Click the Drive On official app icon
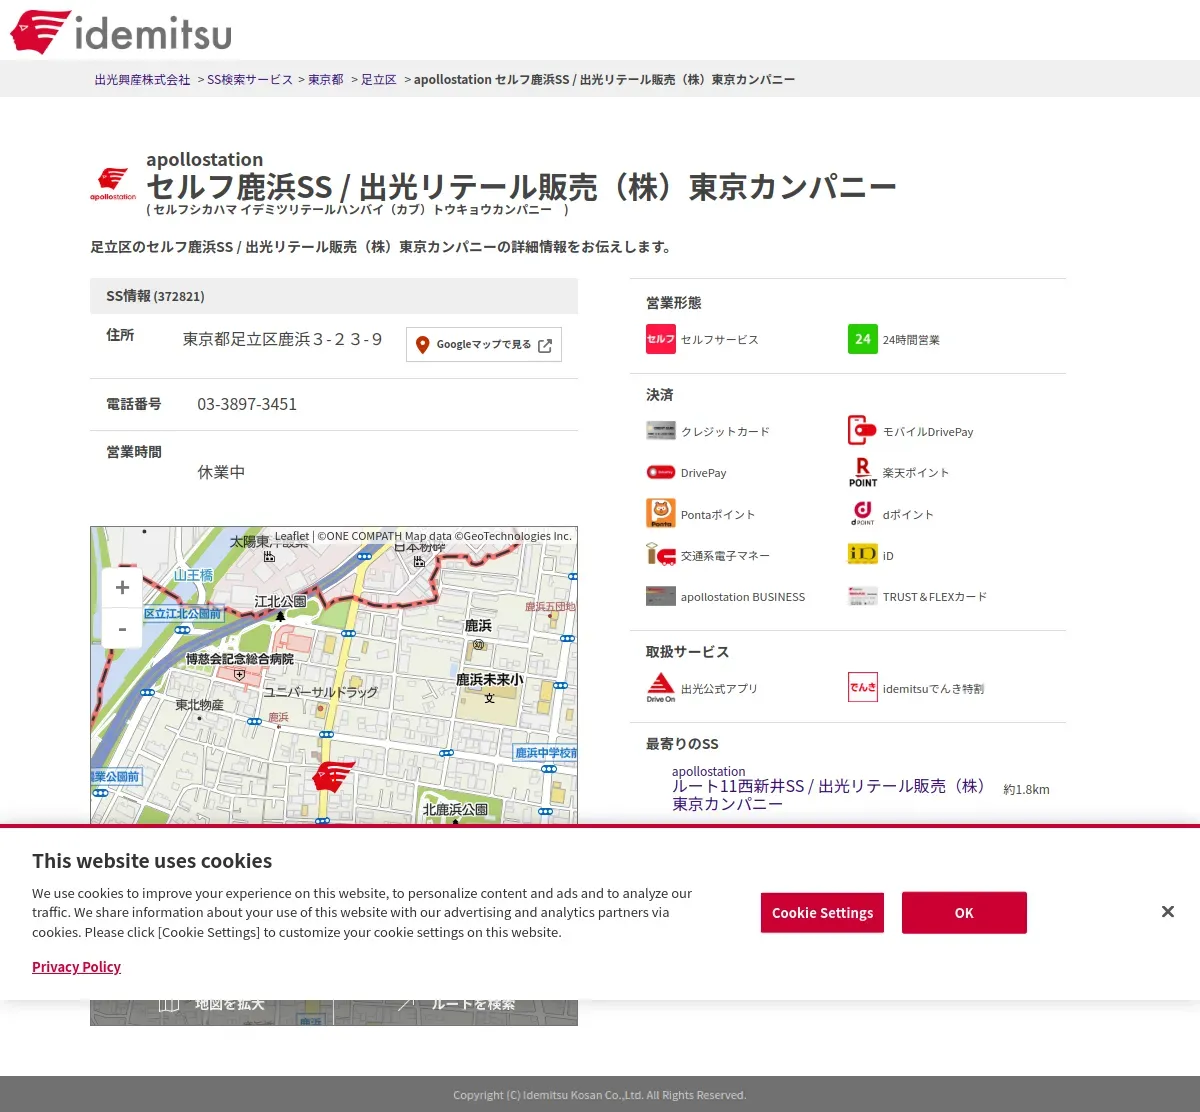Image resolution: width=1200 pixels, height=1112 pixels. point(661,688)
